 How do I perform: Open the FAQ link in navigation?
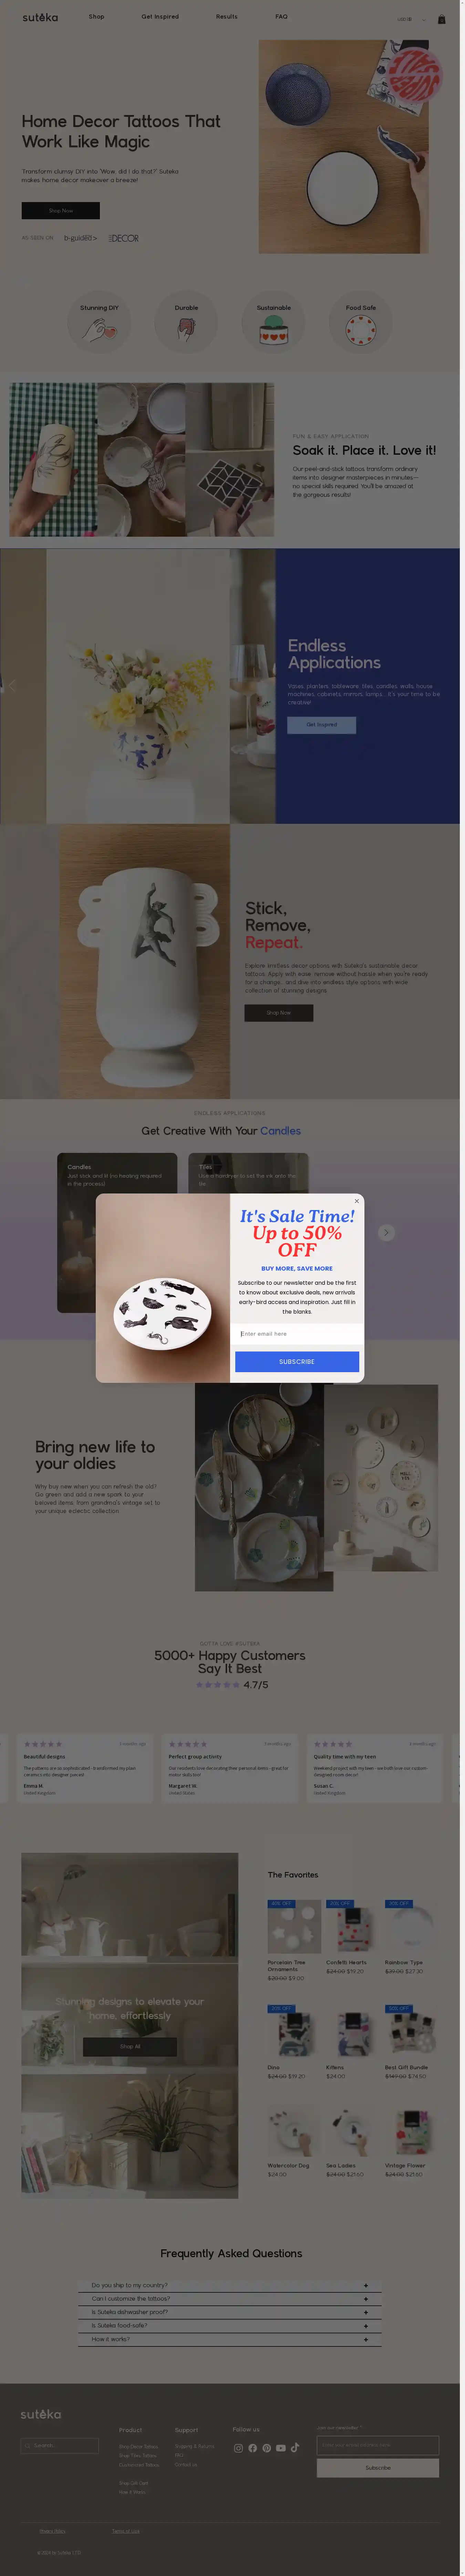281,17
